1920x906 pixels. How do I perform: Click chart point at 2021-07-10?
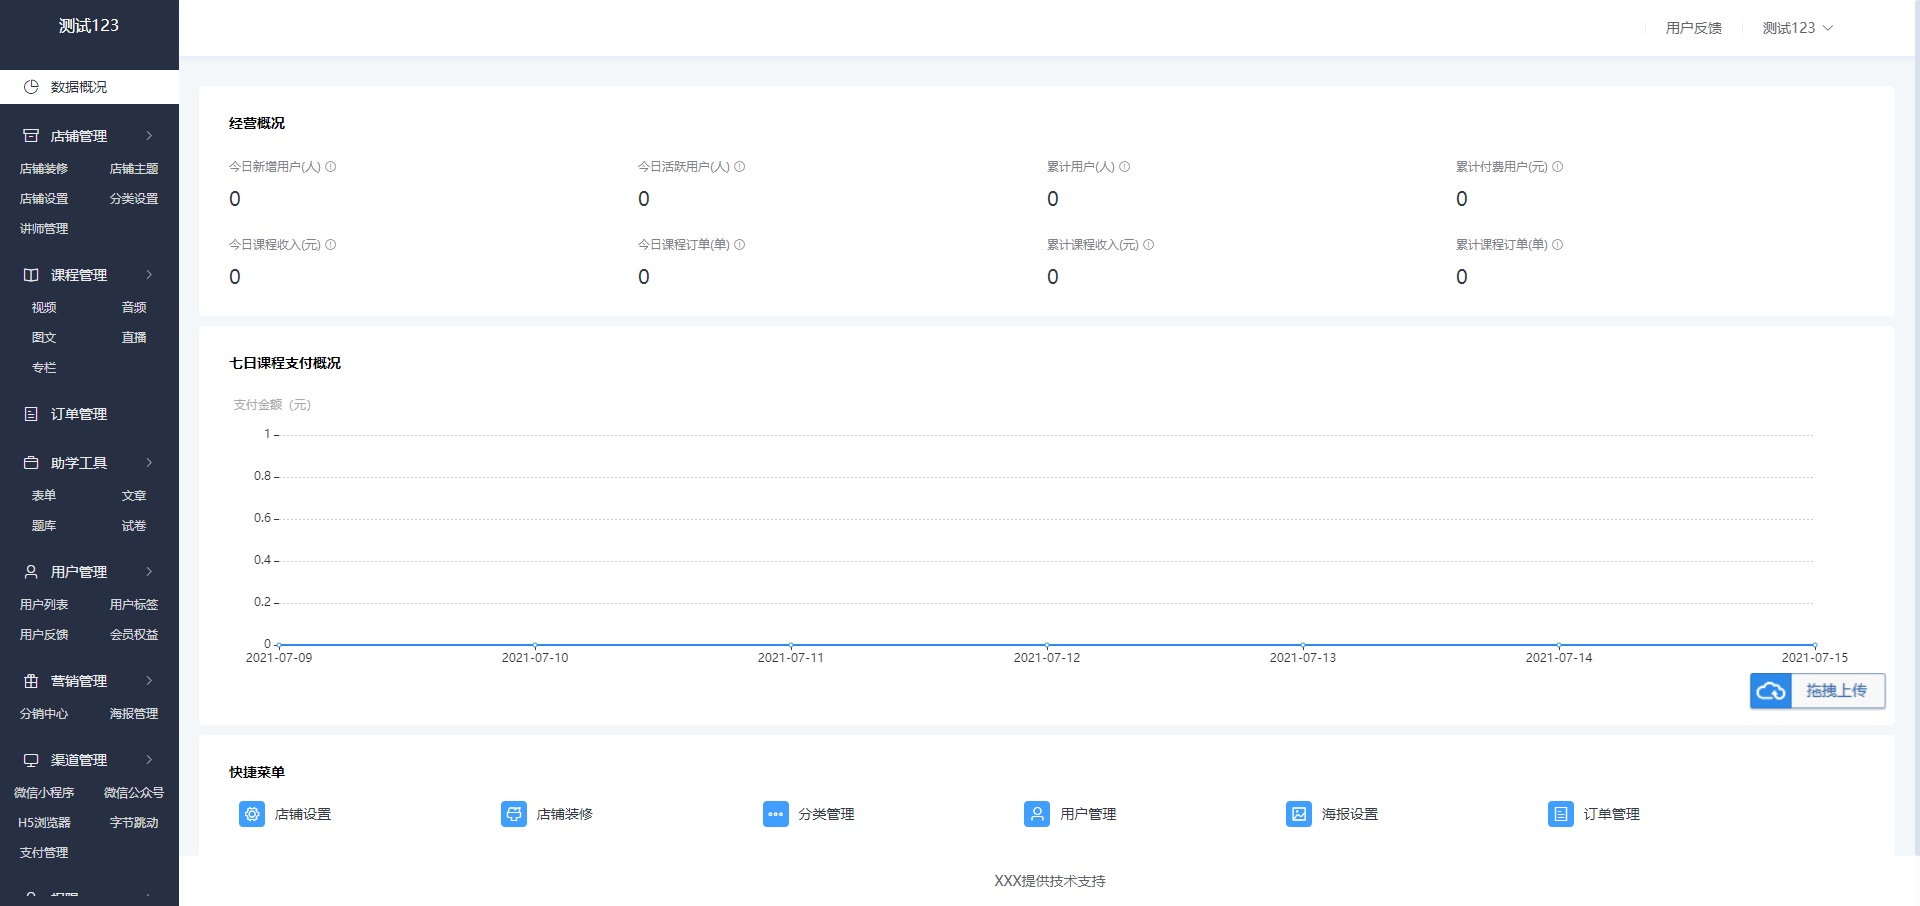(535, 645)
